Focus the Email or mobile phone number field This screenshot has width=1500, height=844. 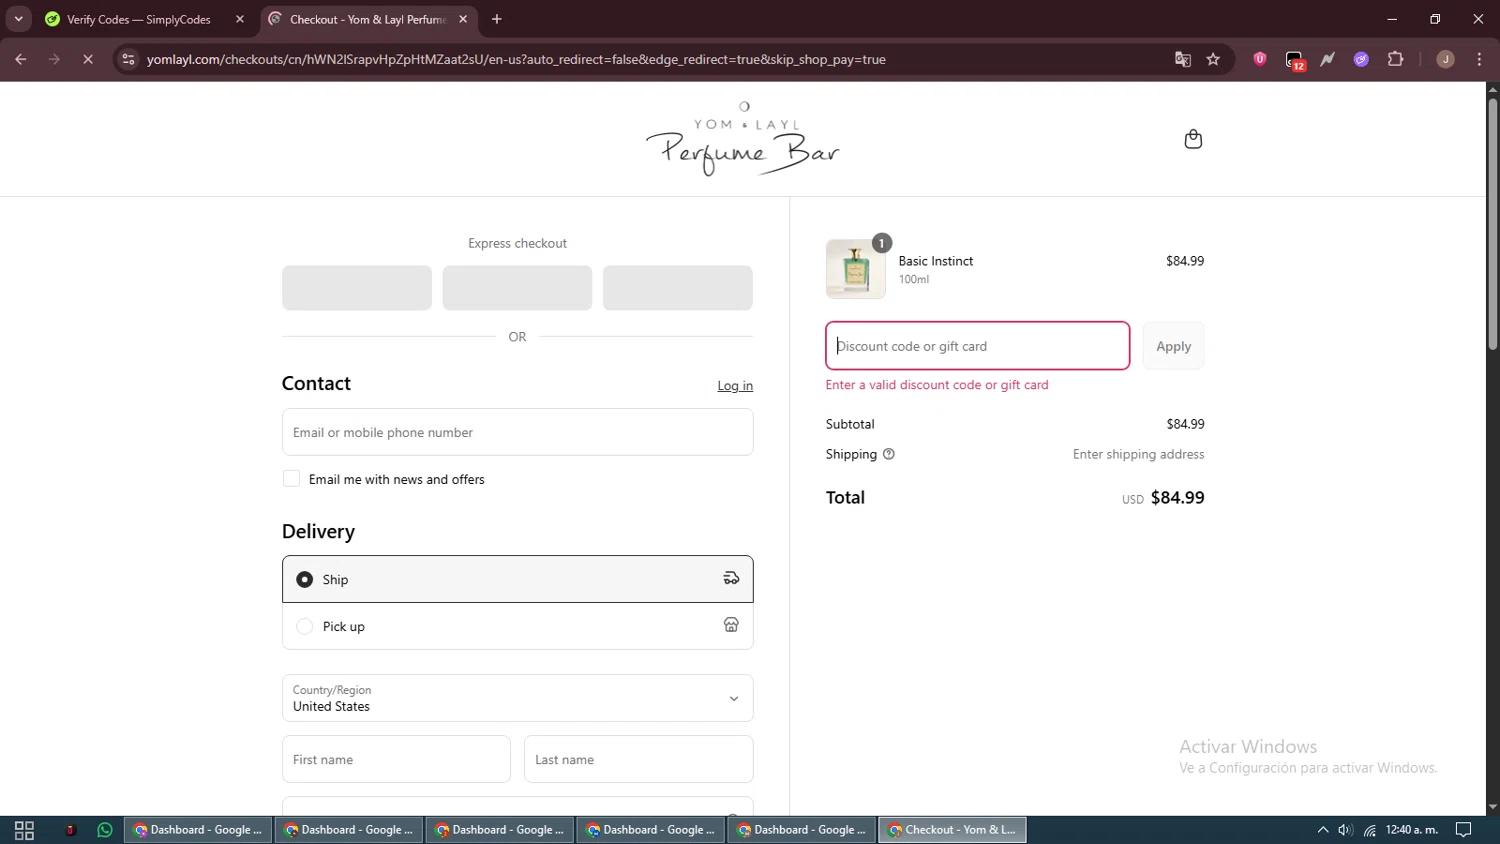click(517, 432)
